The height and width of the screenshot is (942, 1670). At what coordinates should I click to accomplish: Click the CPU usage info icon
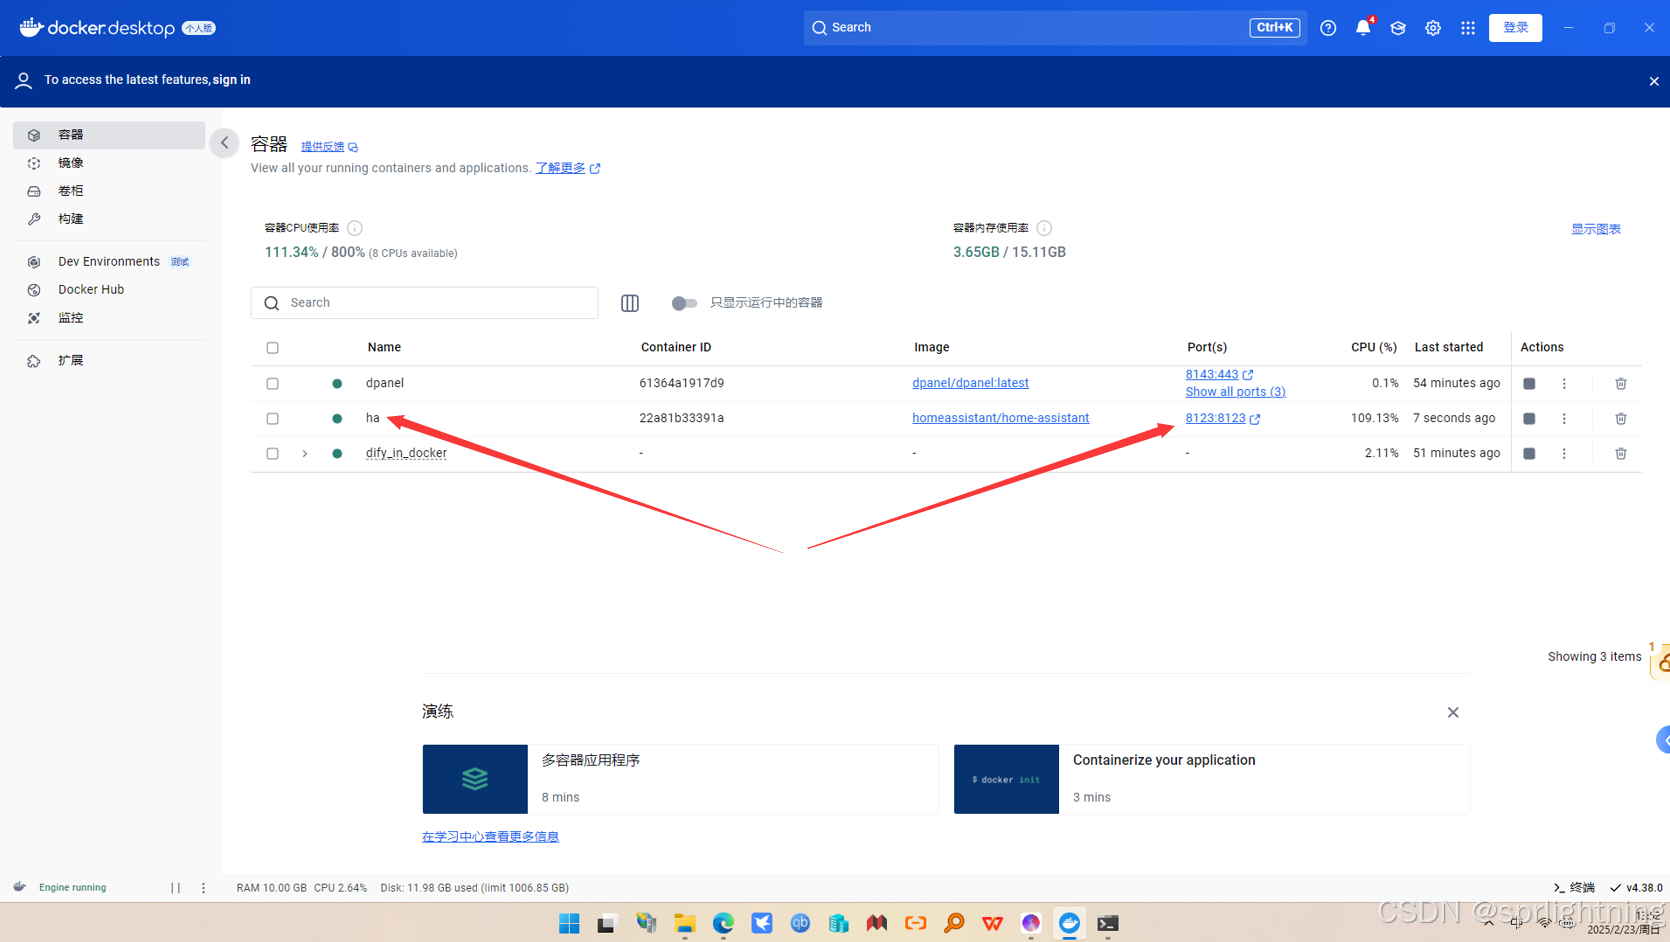355,228
